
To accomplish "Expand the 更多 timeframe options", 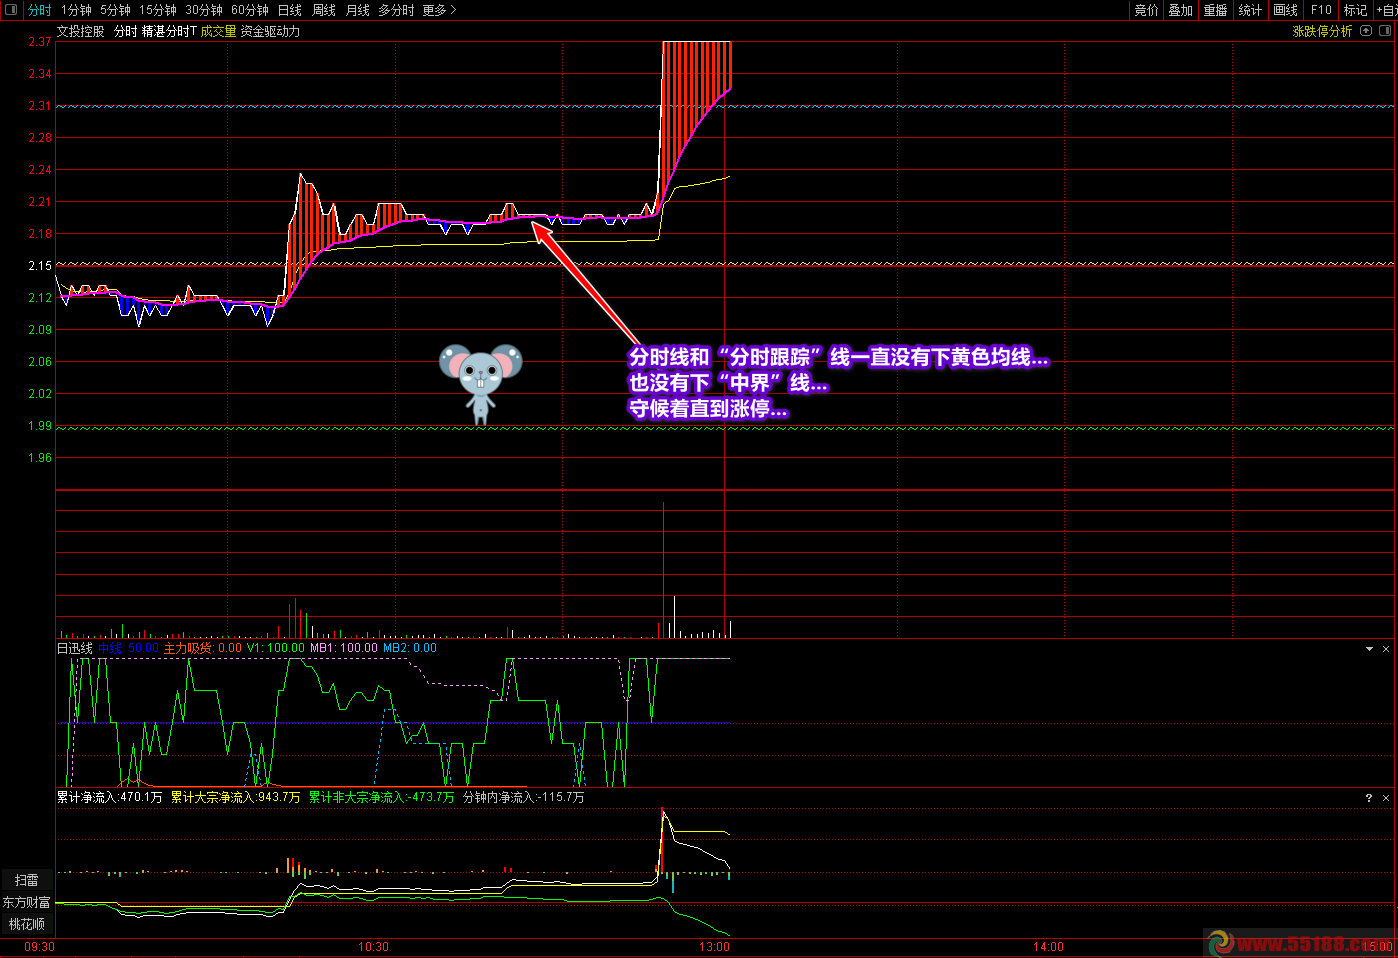I will pyautogui.click(x=439, y=10).
